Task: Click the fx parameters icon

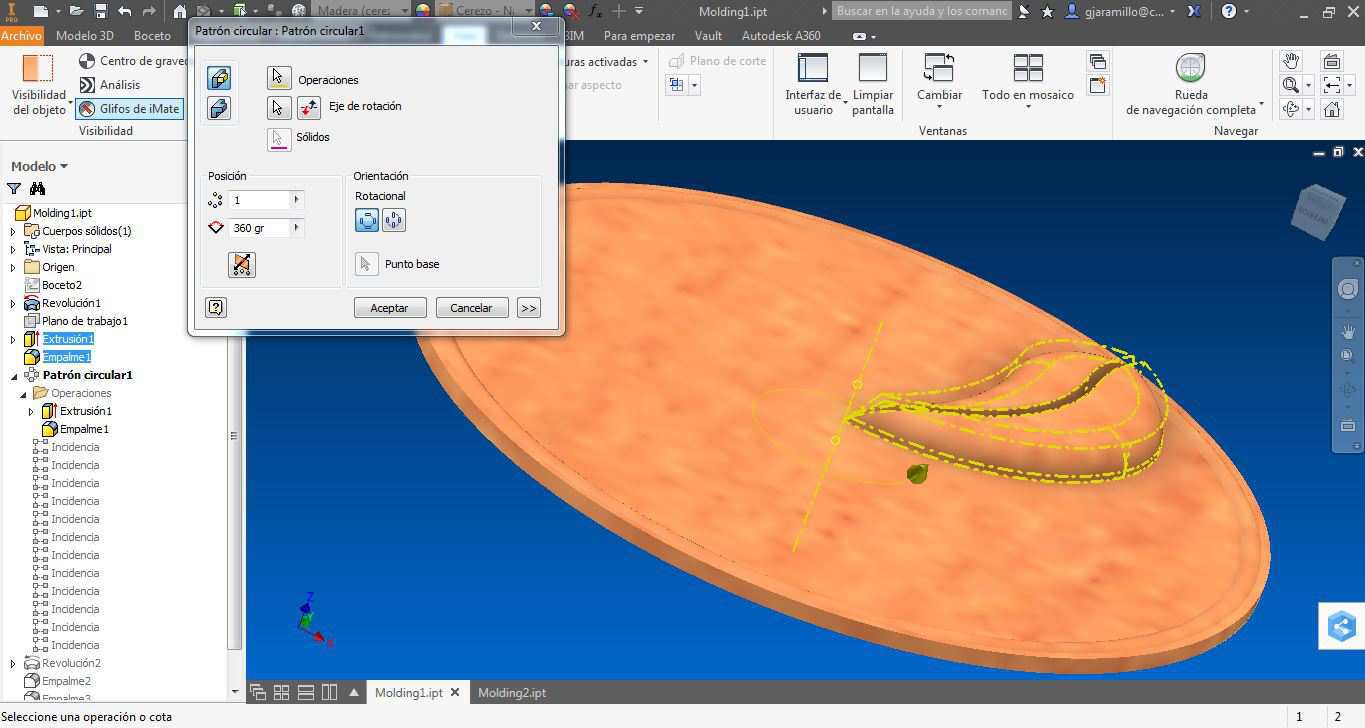Action: point(595,11)
